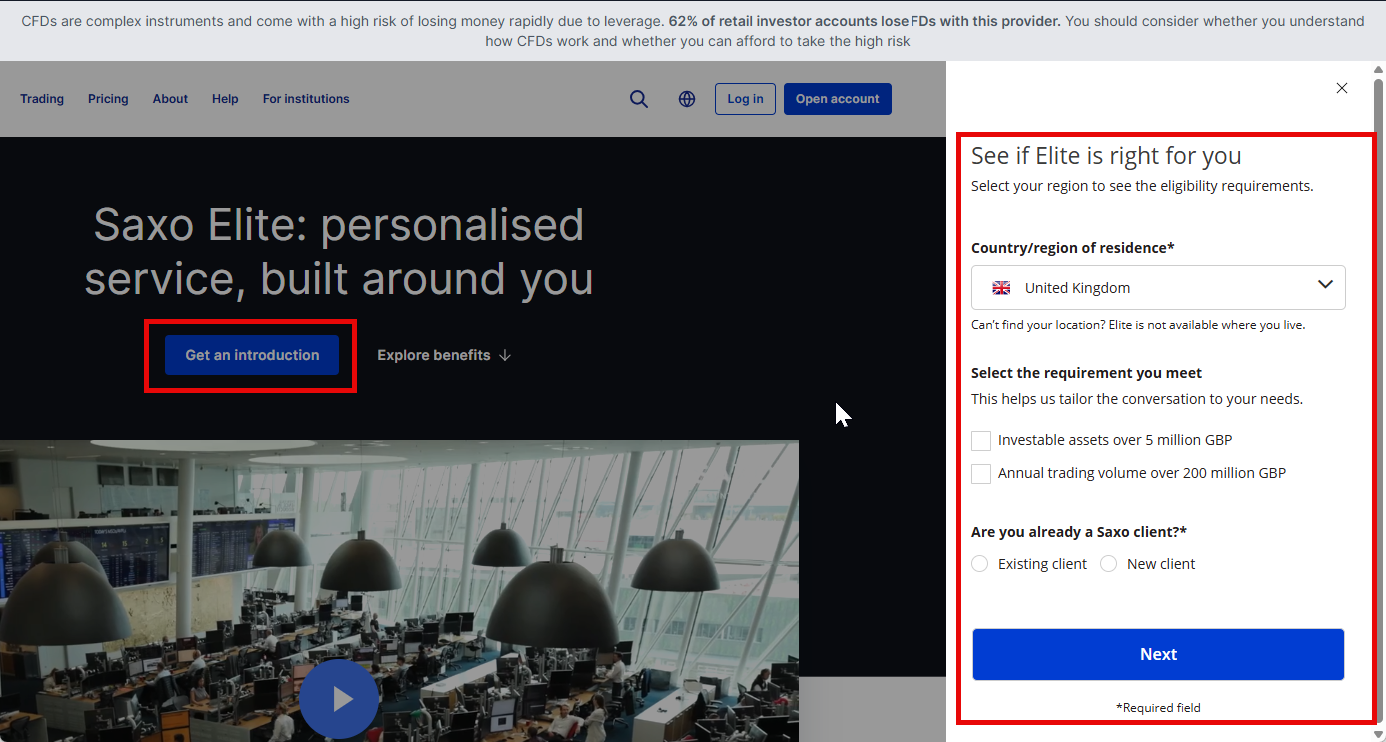Check Annual trading volume over 200 million GBP
This screenshot has width=1386, height=742.
pyautogui.click(x=981, y=474)
